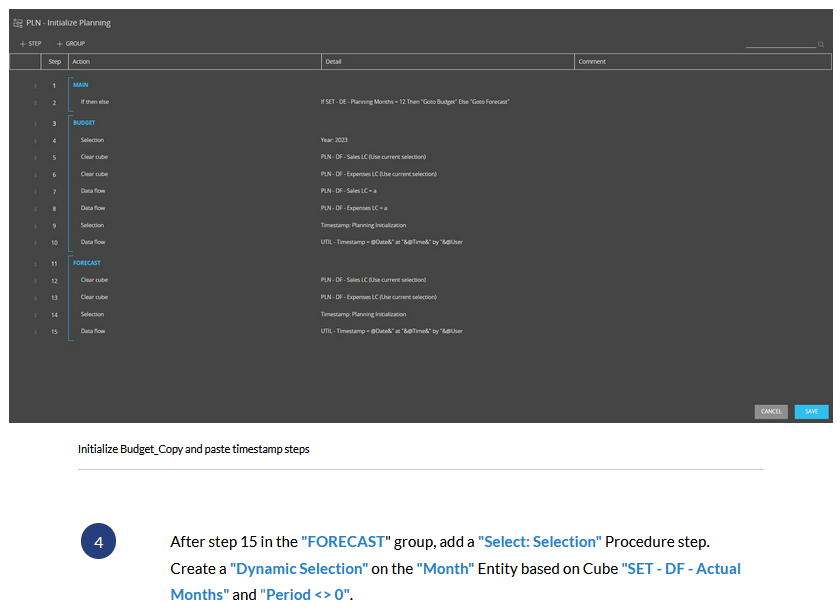The width and height of the screenshot is (840, 615).
Task: Click step 15 Data flow action
Action: (93, 331)
